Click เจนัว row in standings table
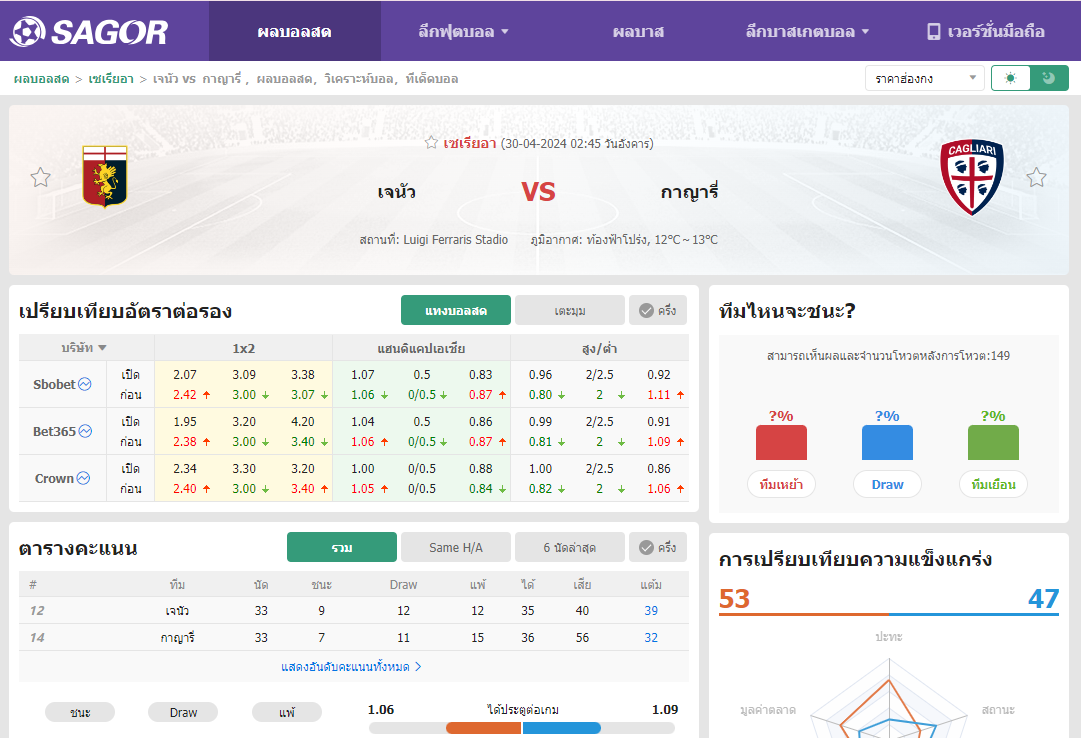This screenshot has width=1081, height=738. (x=354, y=610)
